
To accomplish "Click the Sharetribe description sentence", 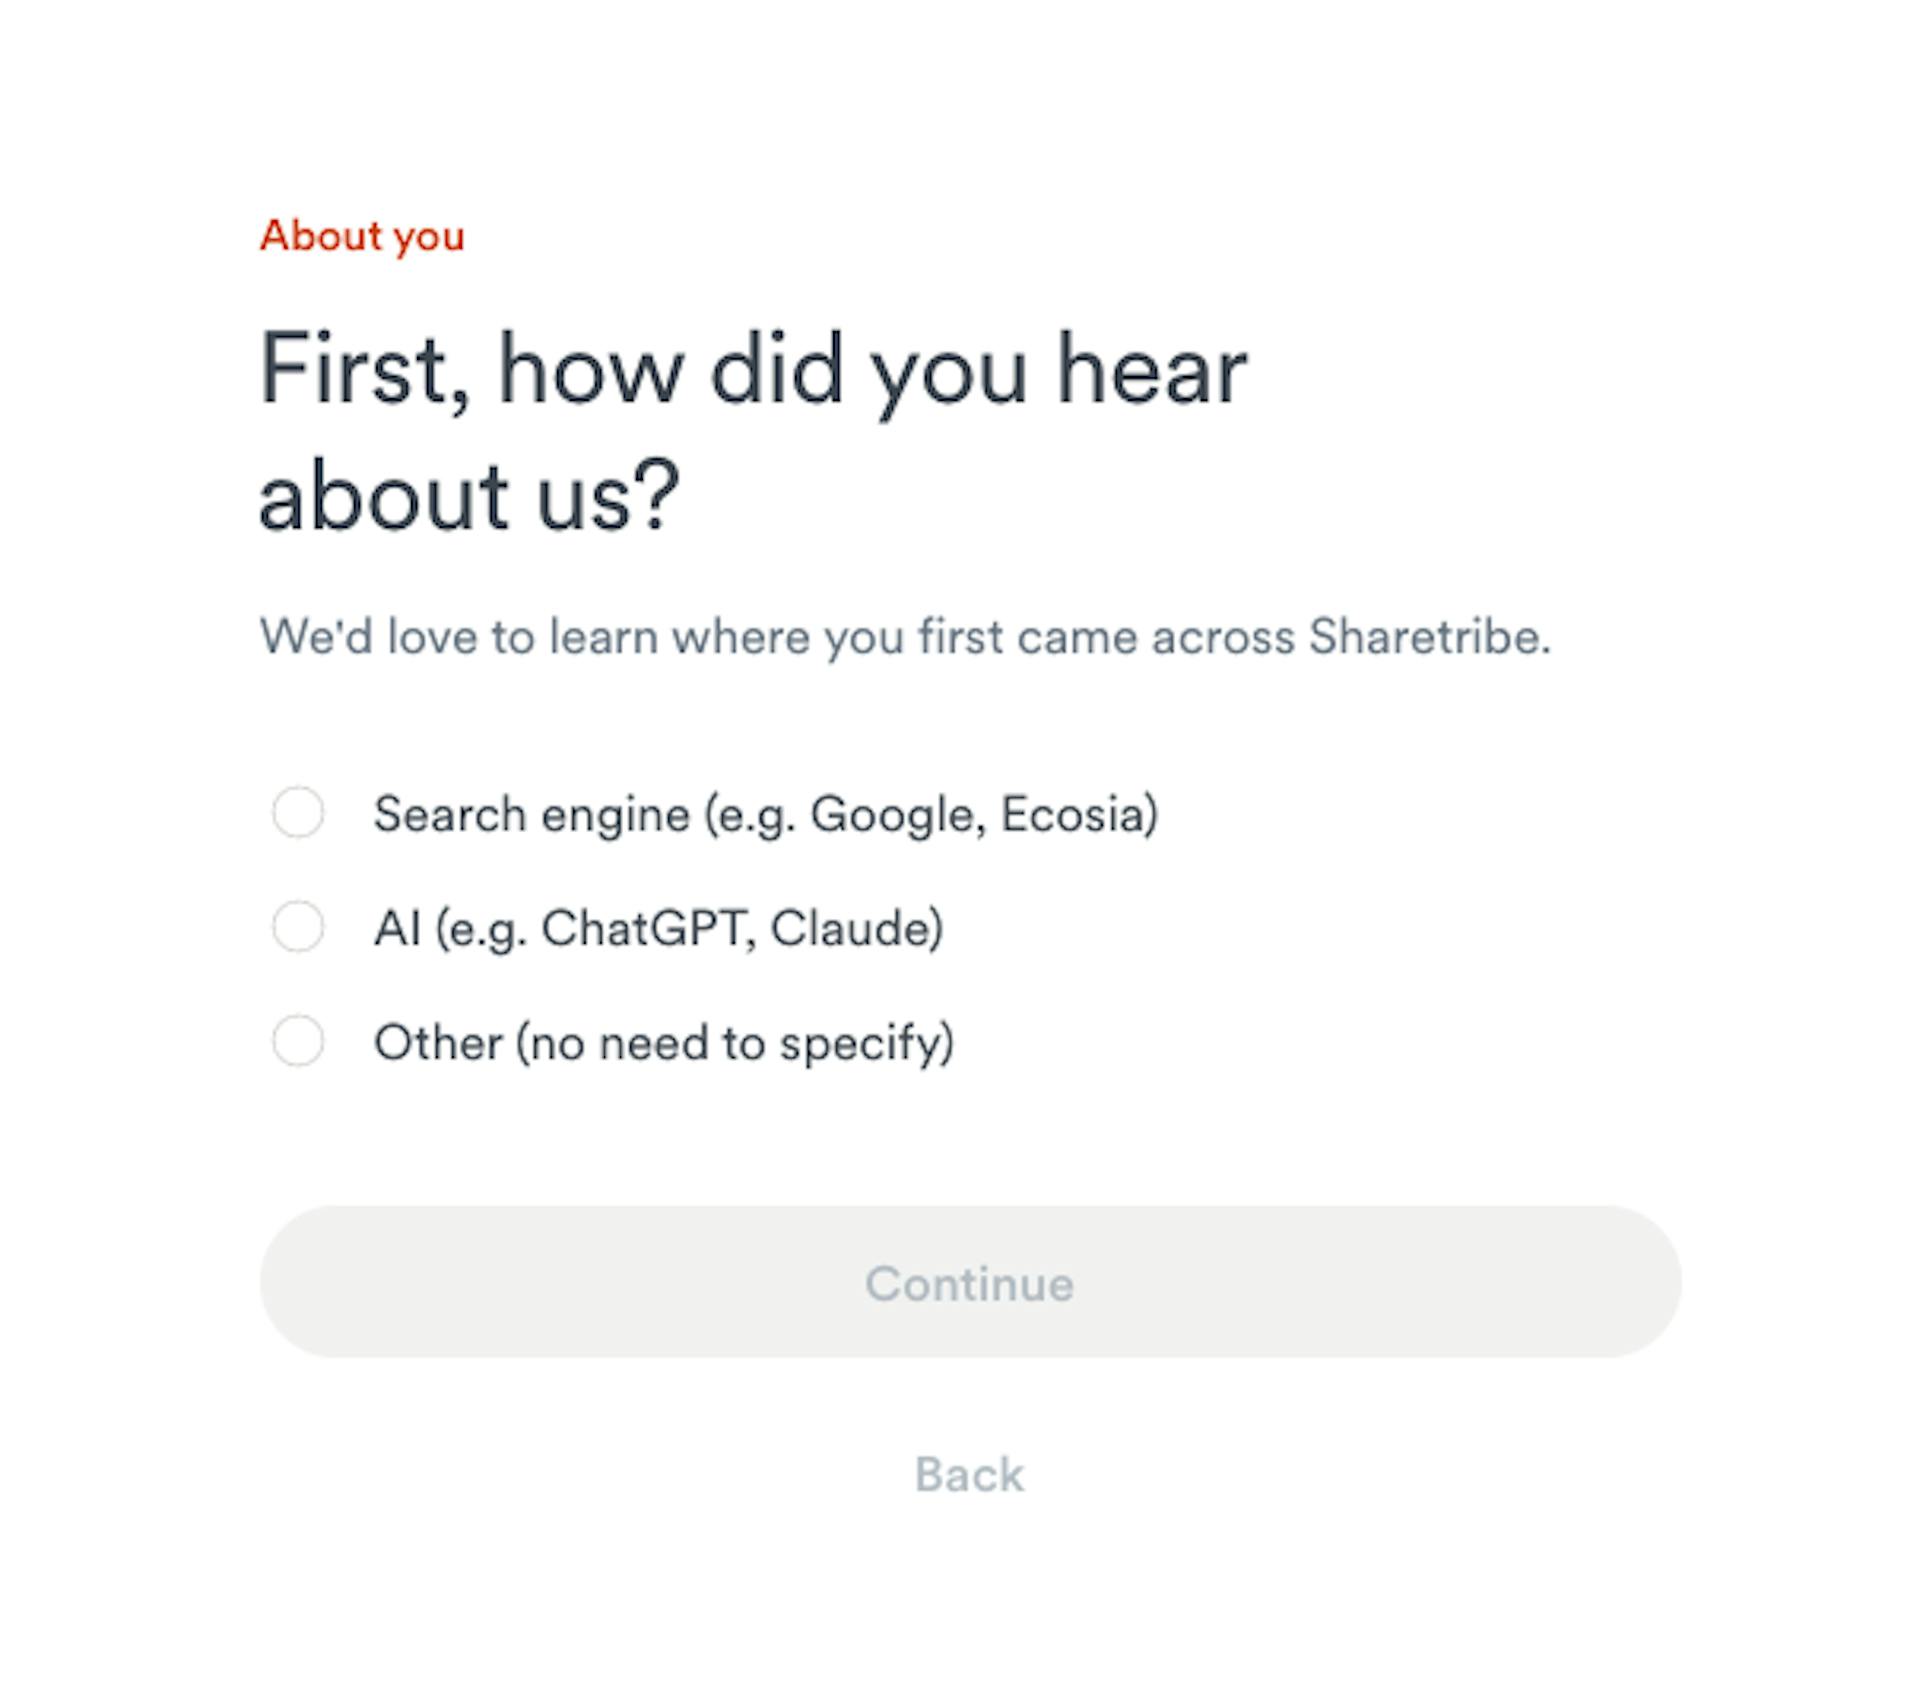I will pos(905,636).
